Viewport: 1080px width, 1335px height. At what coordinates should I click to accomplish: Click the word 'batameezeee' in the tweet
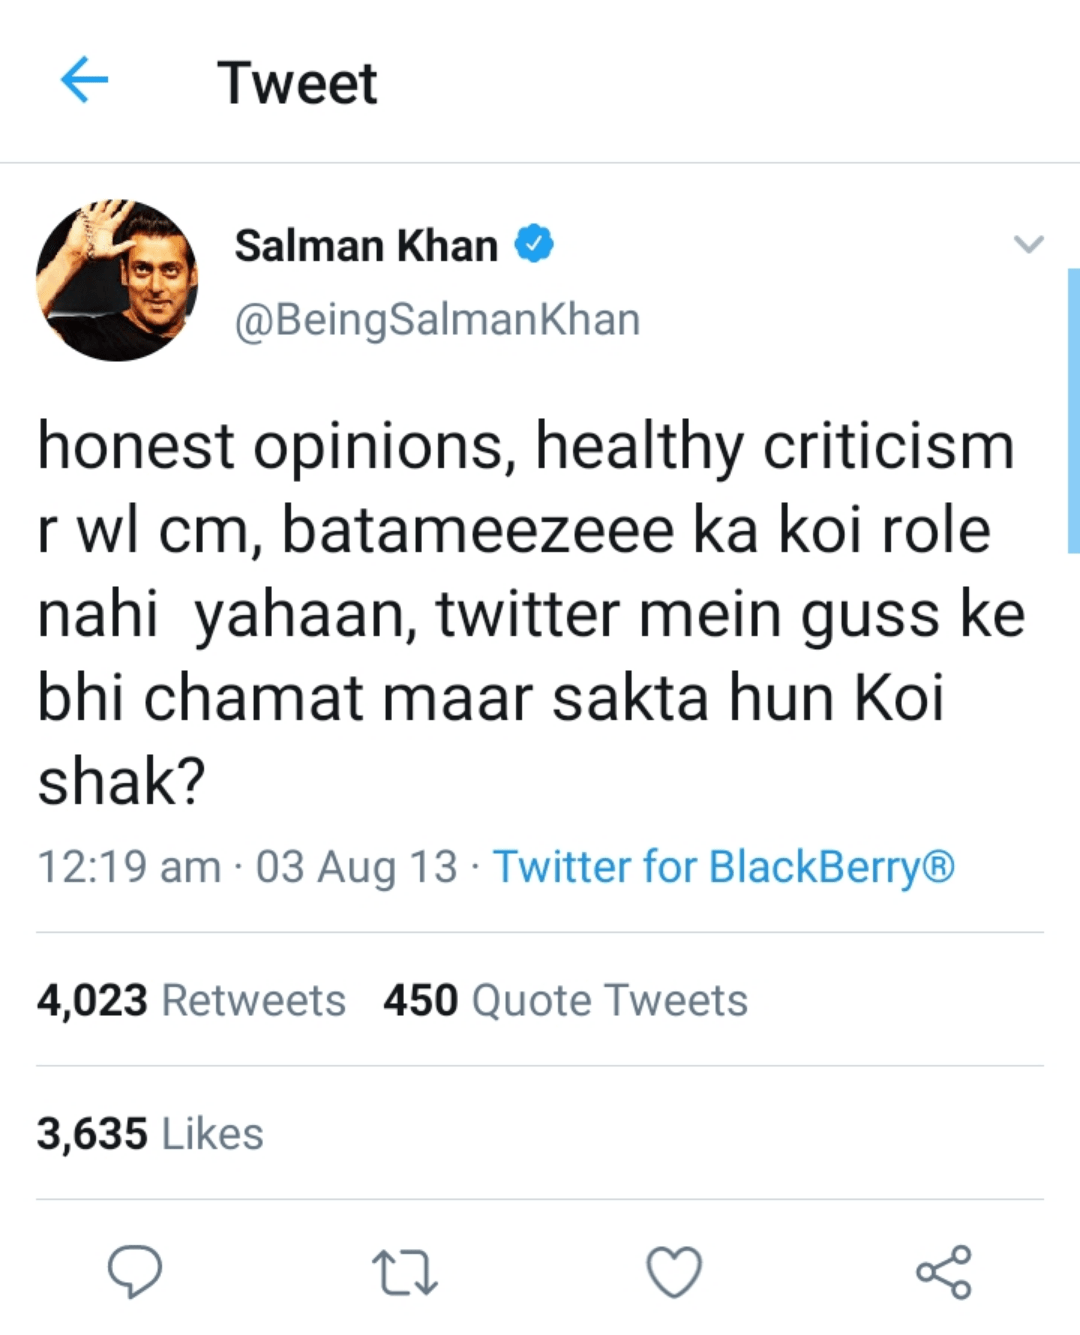point(478,530)
